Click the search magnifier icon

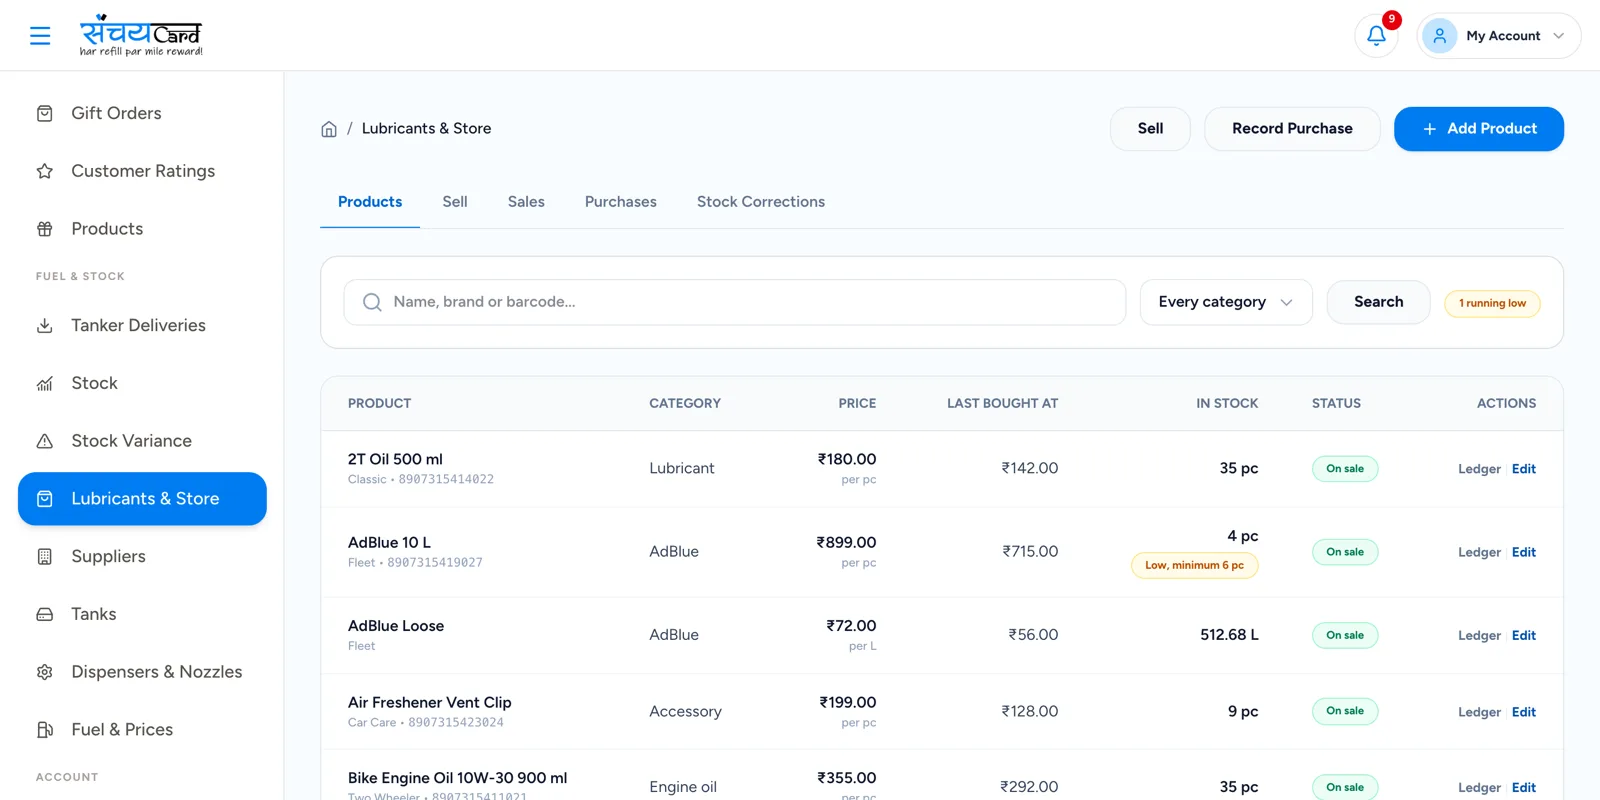(372, 302)
